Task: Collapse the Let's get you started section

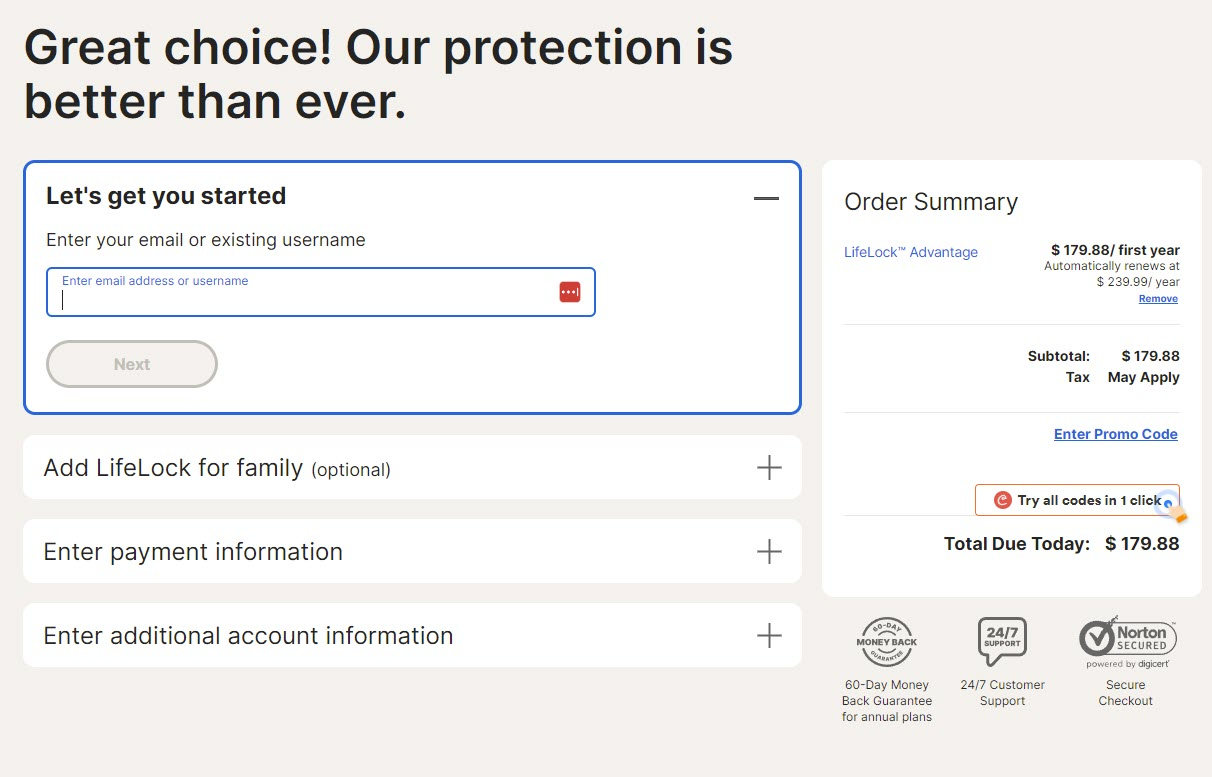Action: [x=766, y=198]
